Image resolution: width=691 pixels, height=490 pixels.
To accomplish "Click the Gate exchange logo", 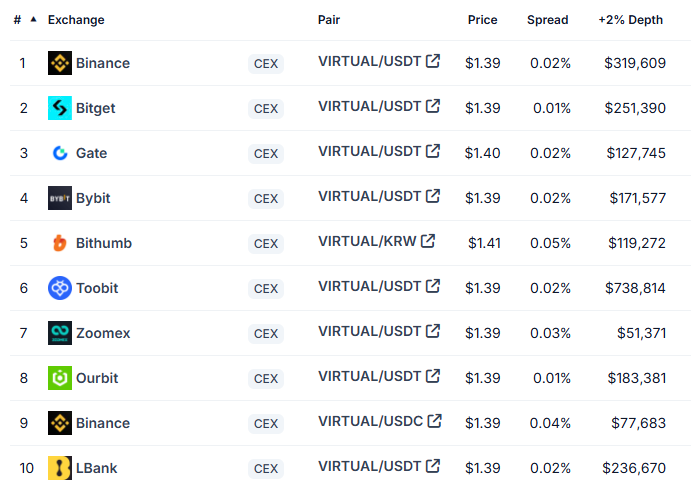I will point(60,153).
